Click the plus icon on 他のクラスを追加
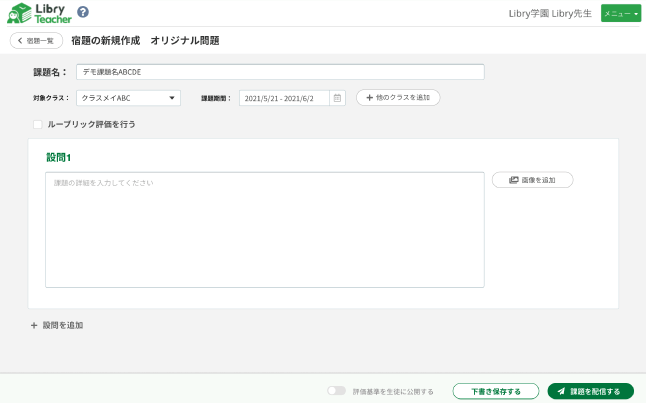The height and width of the screenshot is (403, 646). 369,98
